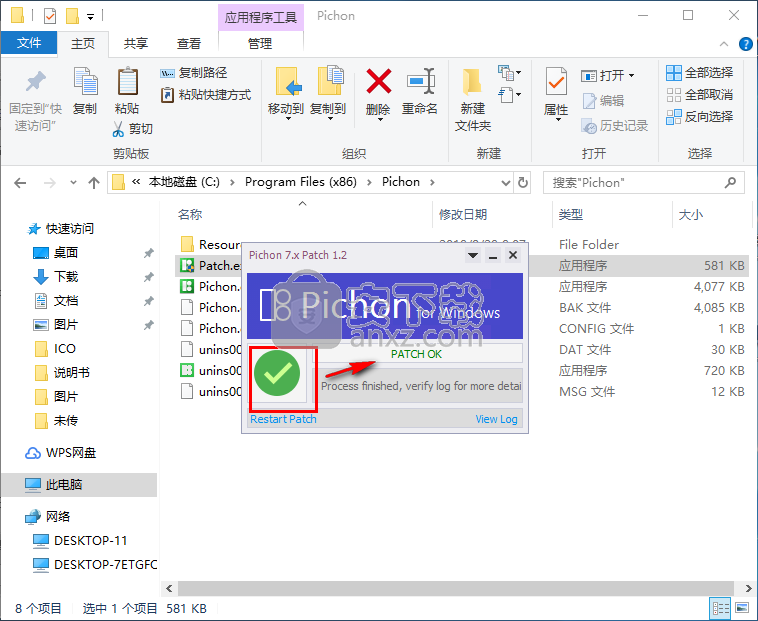Click Select All (全部选择)
The image size is (758, 621).
pyautogui.click(x=700, y=73)
